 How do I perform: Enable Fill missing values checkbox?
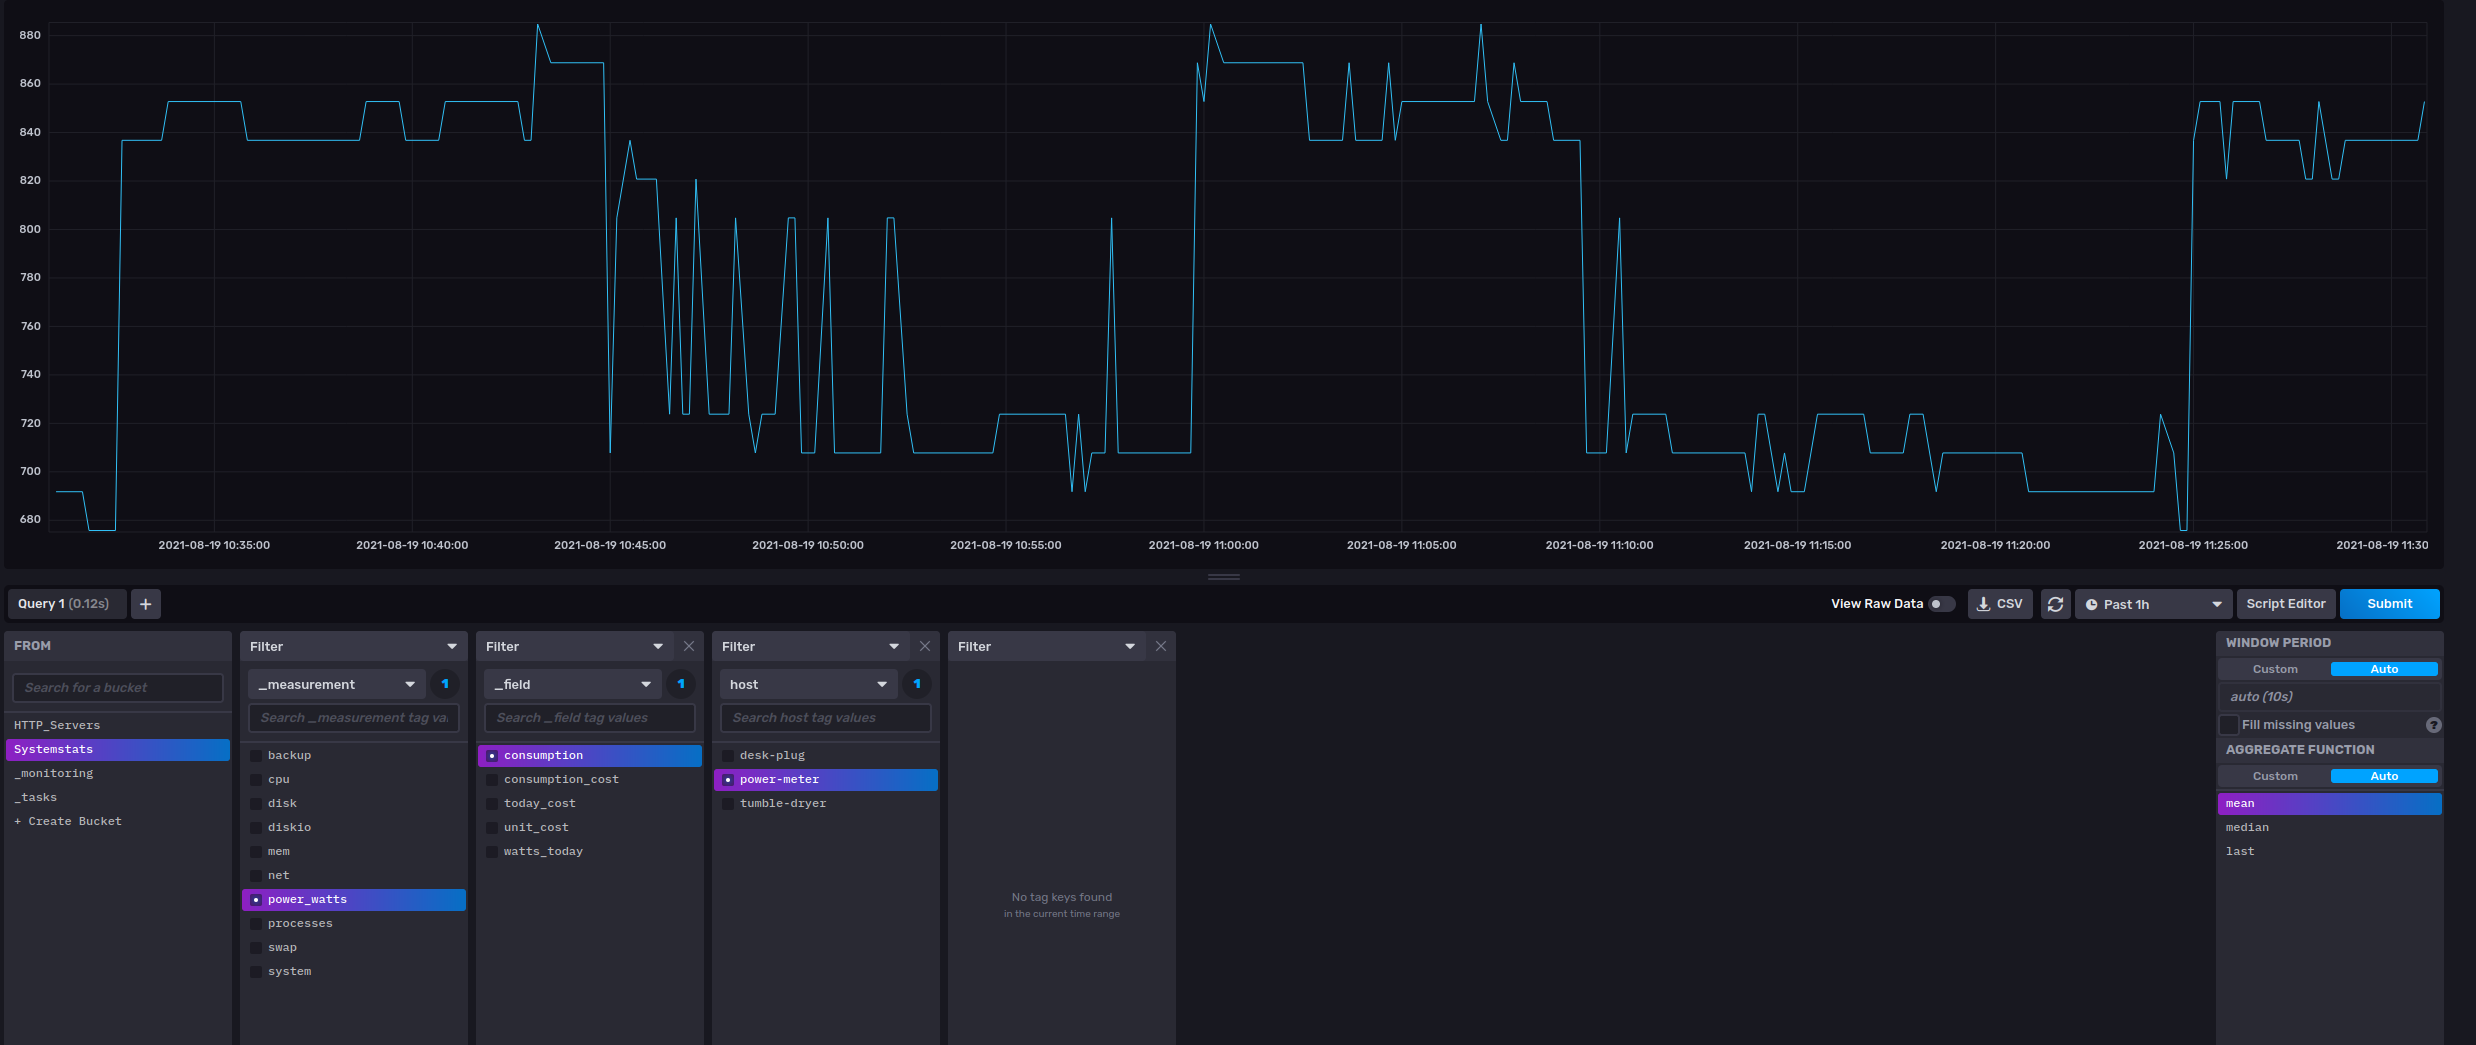tap(2229, 725)
